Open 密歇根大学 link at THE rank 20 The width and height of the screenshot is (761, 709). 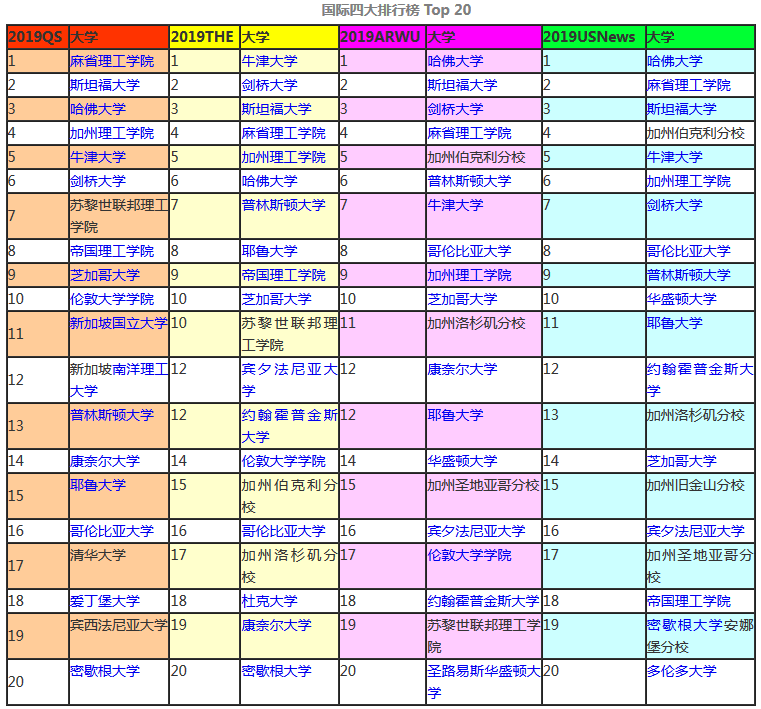(277, 671)
